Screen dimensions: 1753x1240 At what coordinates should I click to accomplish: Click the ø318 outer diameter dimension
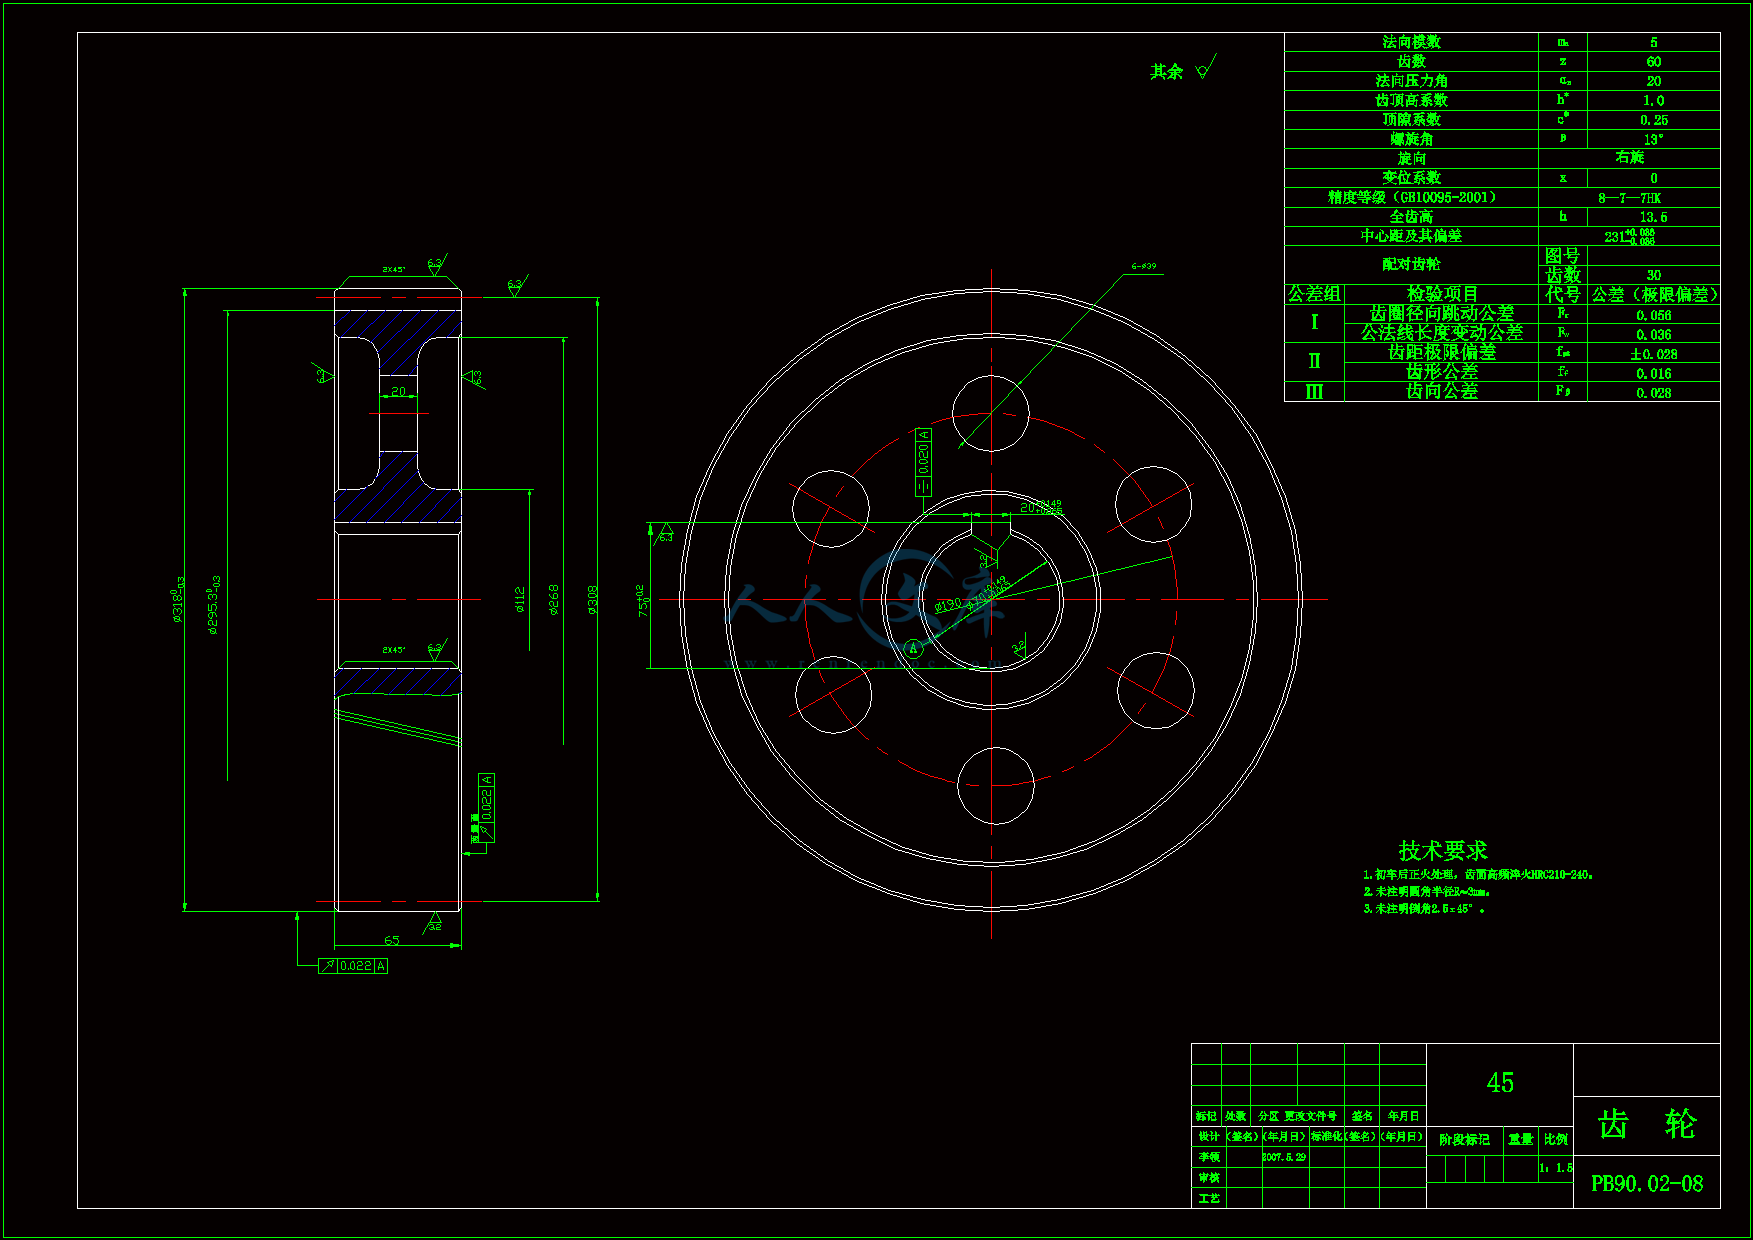(179, 599)
